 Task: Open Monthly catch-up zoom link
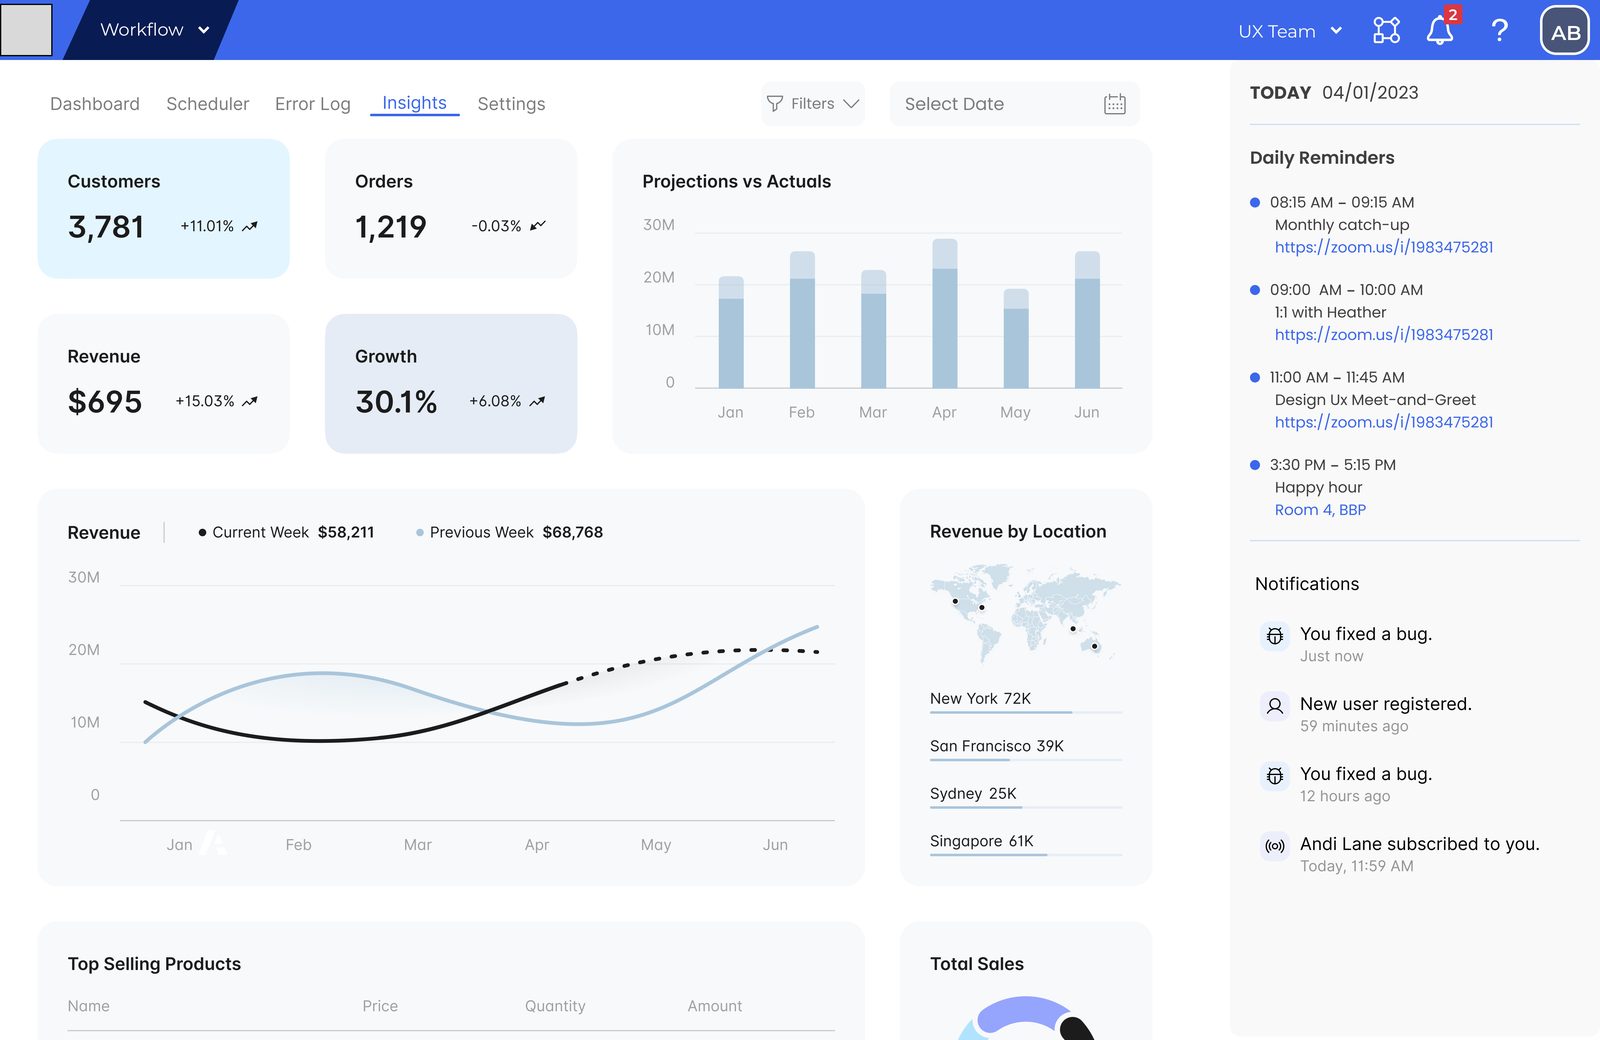point(1384,247)
